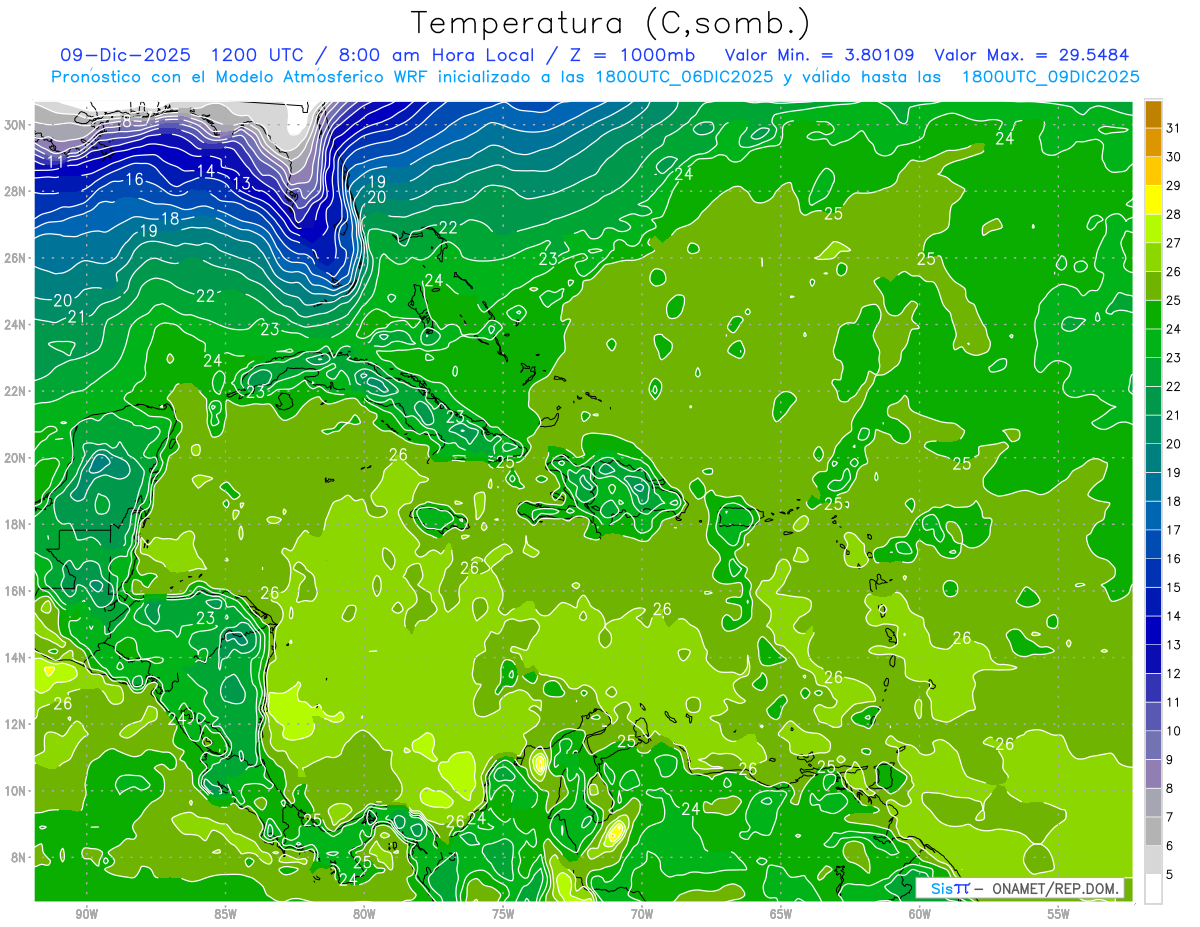
Task: Click the '22N' latitude axis label
Action: coord(15,391)
